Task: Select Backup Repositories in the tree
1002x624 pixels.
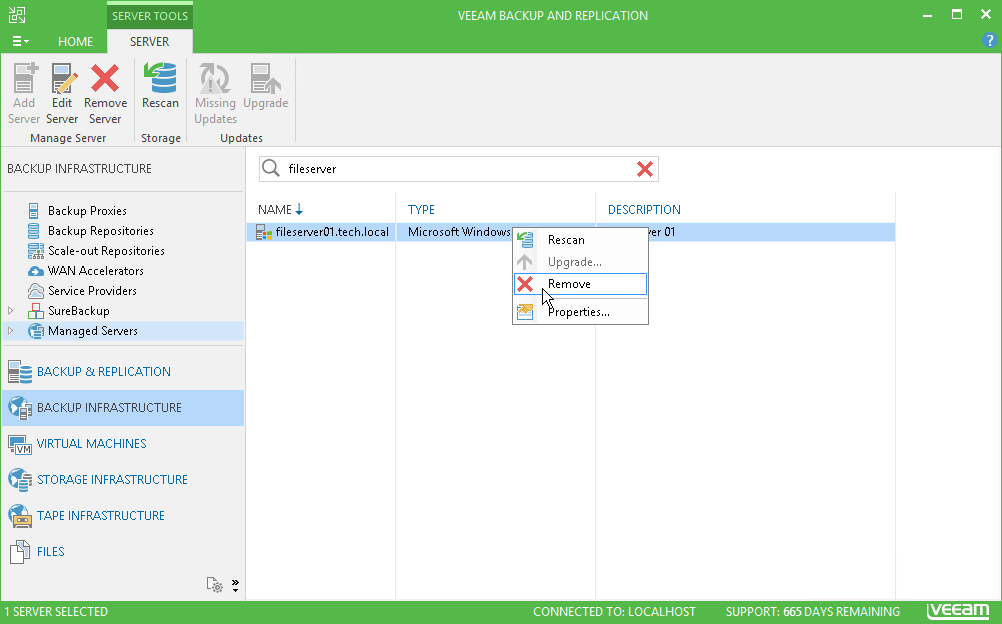Action: [x=100, y=231]
